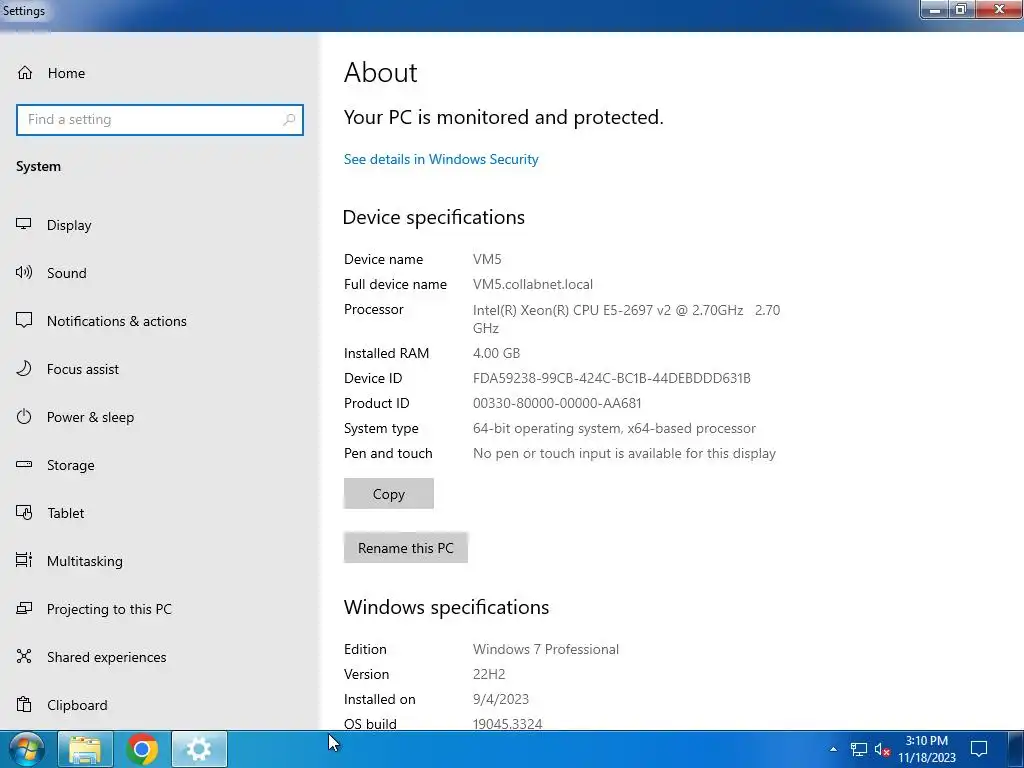This screenshot has height=768, width=1024.
Task: Click the Windows specifications heading
Action: click(447, 607)
